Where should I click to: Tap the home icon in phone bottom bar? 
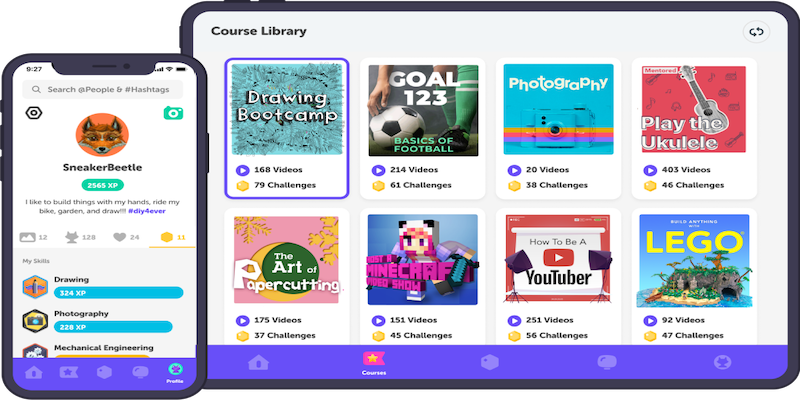click(x=34, y=372)
